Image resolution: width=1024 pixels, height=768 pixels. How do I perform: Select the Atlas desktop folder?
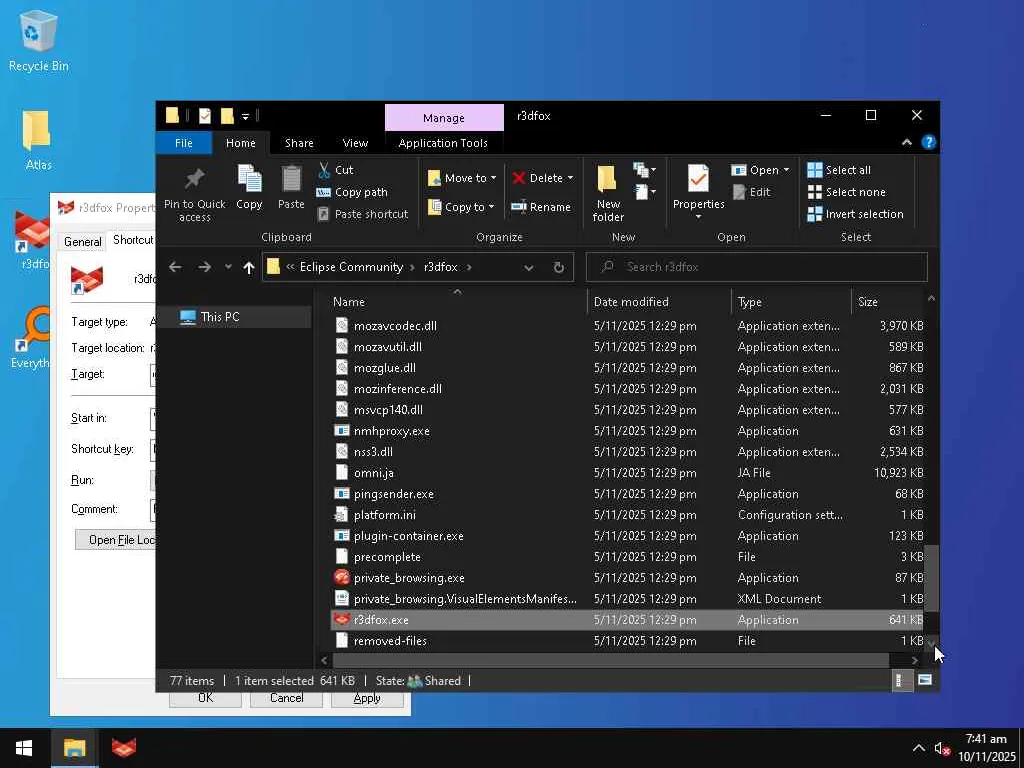[38, 140]
